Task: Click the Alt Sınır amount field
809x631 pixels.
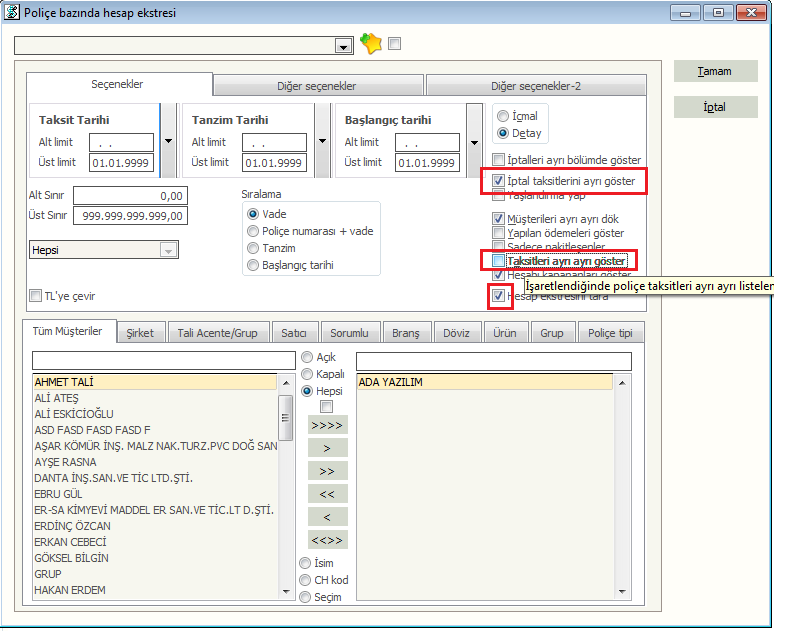Action: (x=129, y=196)
